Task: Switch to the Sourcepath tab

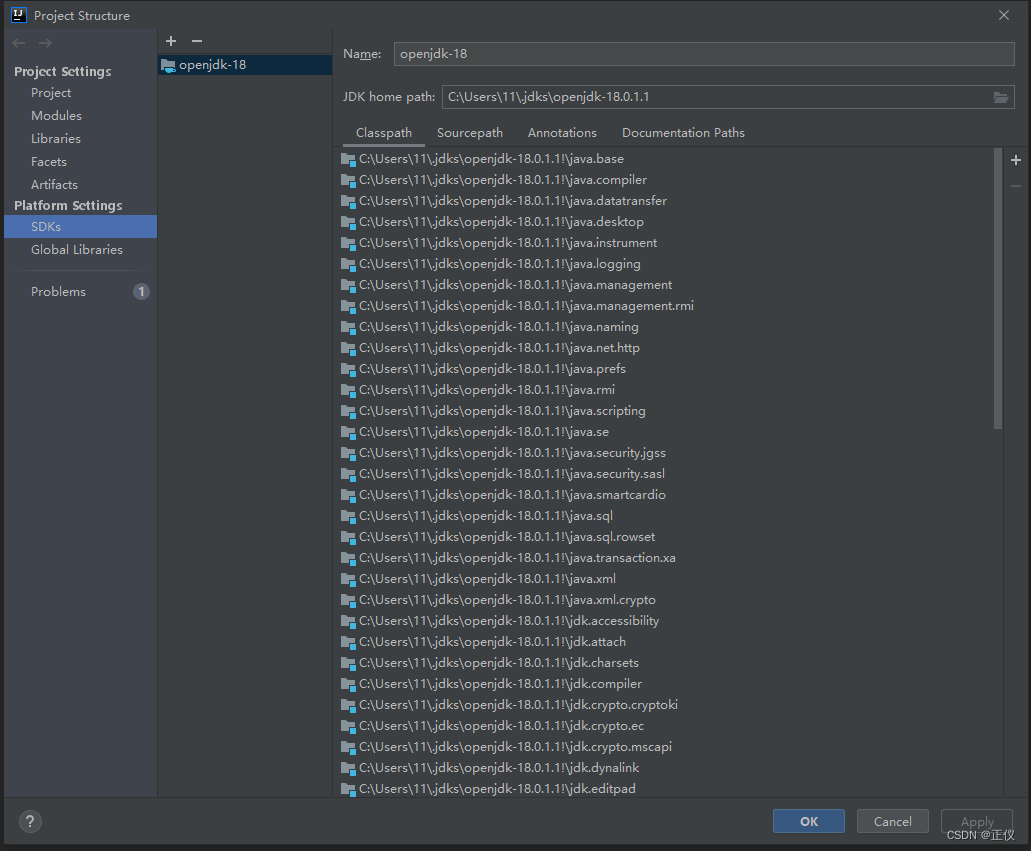Action: point(470,133)
